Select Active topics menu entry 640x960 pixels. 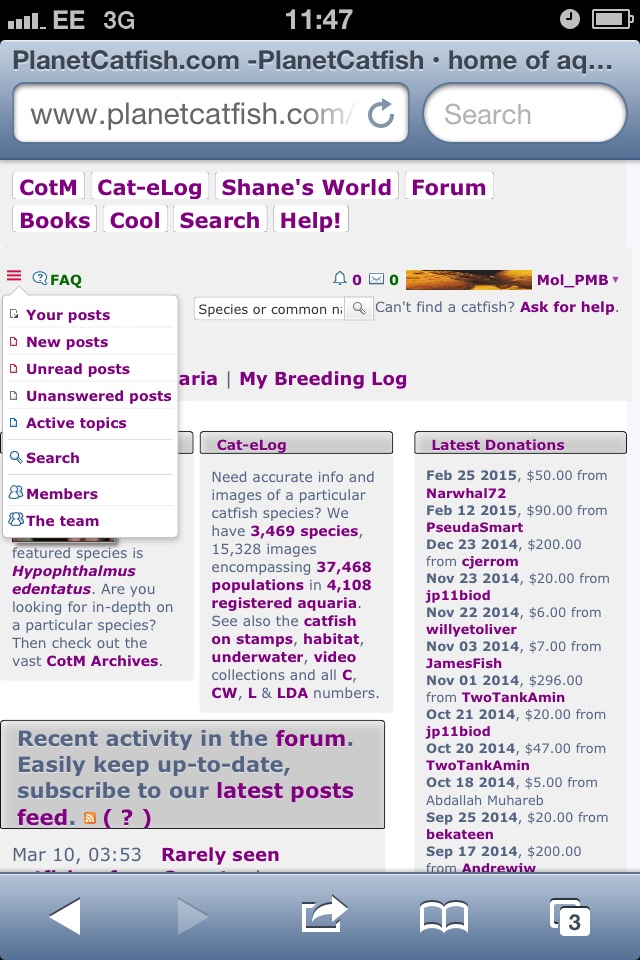(x=76, y=422)
